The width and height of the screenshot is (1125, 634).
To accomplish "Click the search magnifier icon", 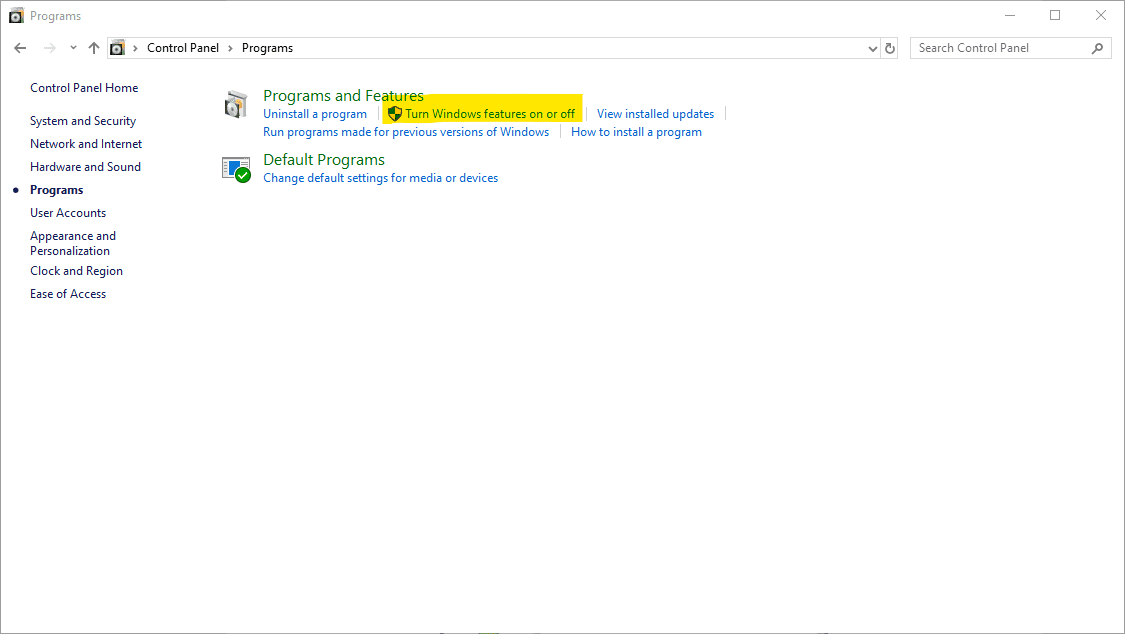I will 1097,48.
